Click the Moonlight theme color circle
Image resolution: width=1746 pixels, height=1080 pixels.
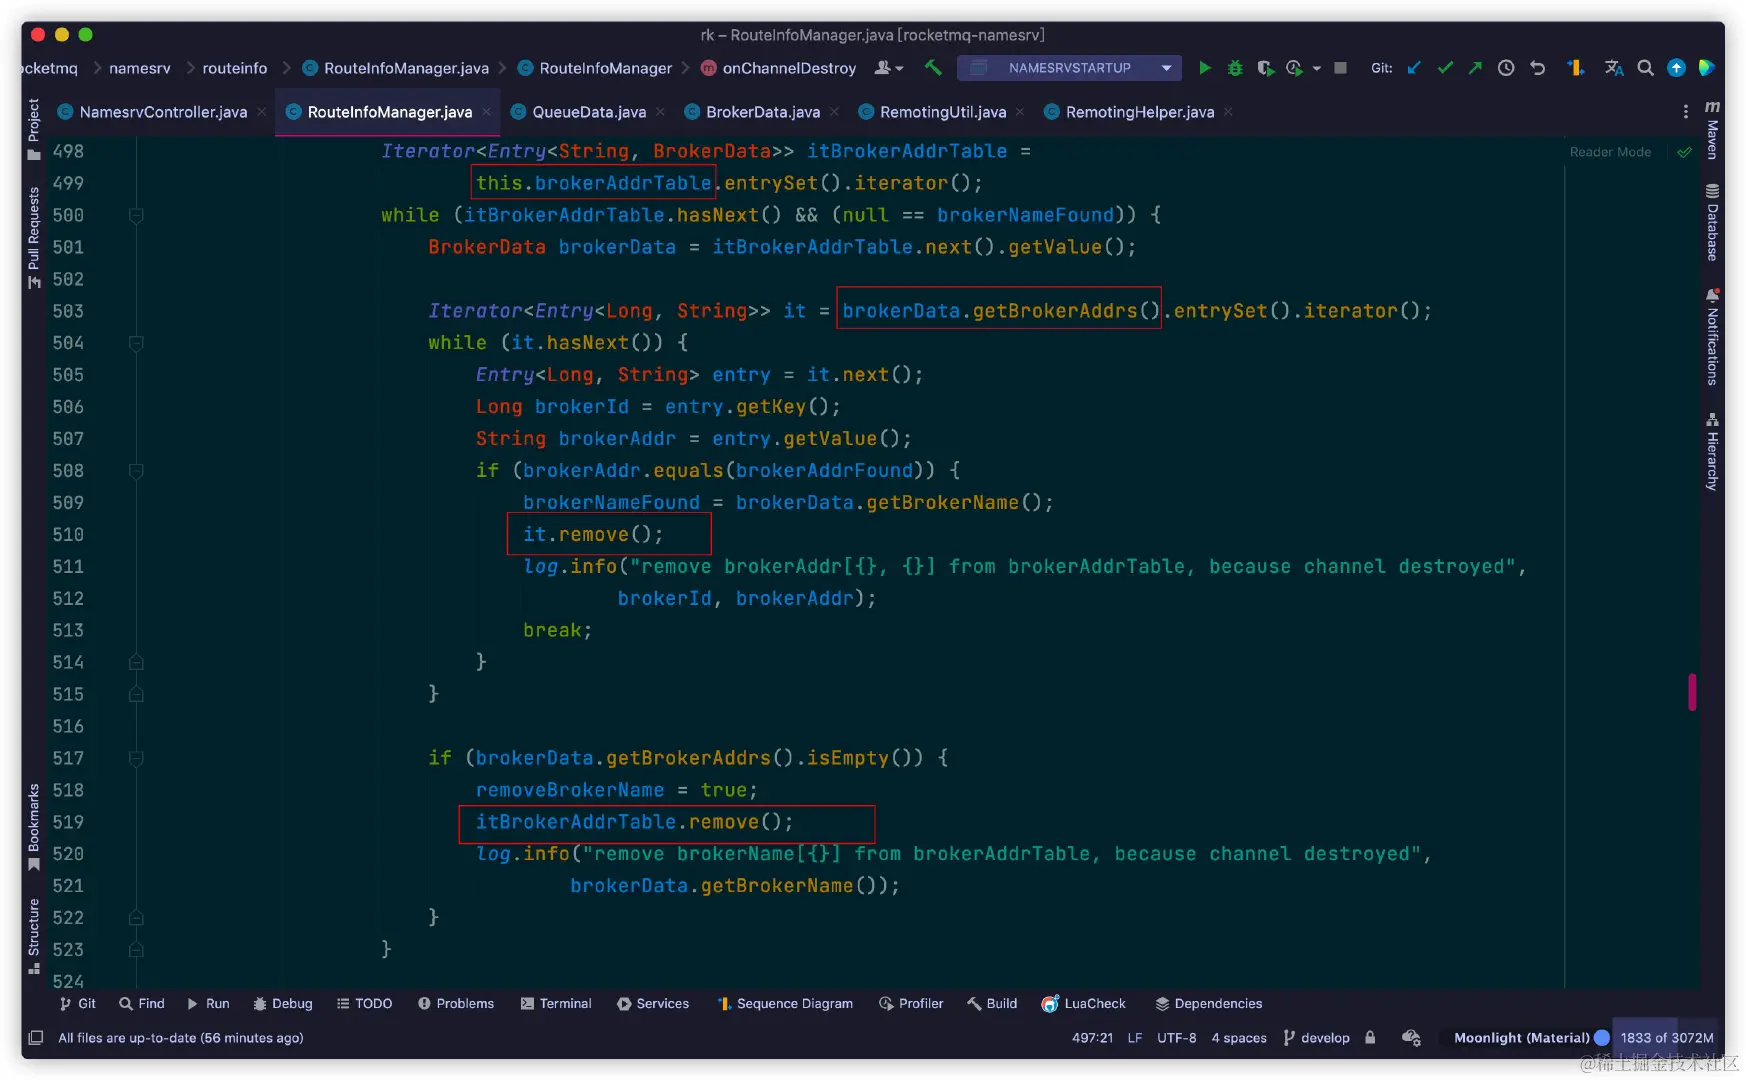(1602, 1038)
